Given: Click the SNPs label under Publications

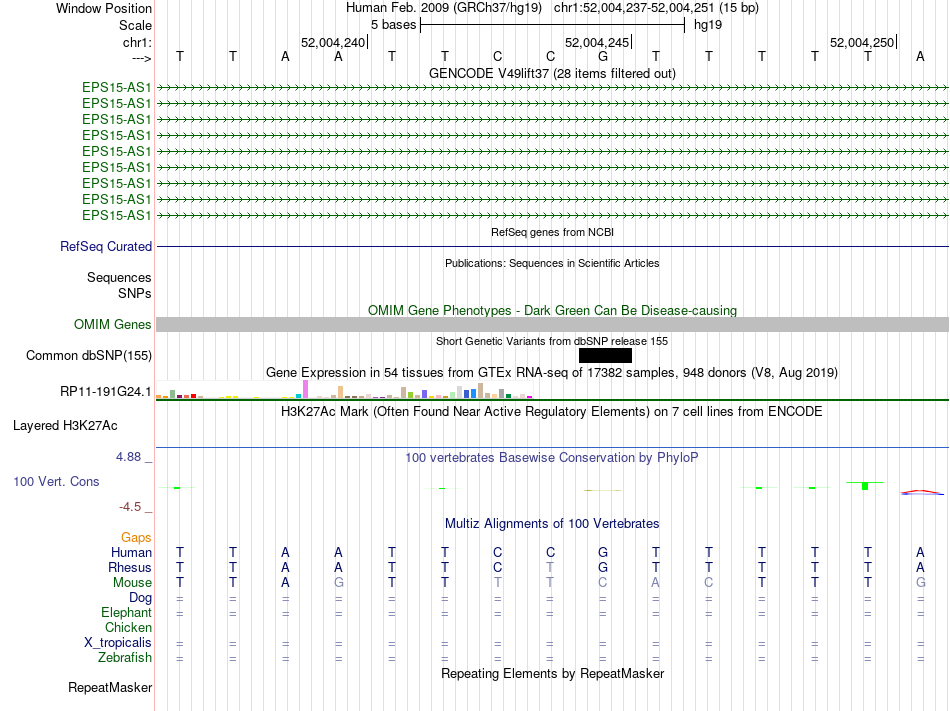Looking at the screenshot, I should coord(135,293).
